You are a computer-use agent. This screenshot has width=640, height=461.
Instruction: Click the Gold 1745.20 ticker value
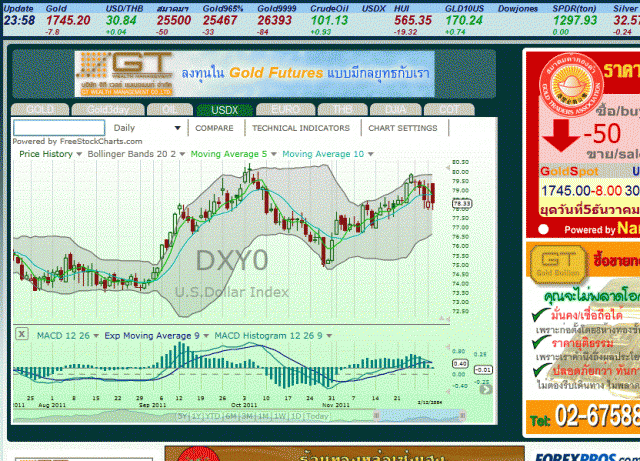coord(68,20)
